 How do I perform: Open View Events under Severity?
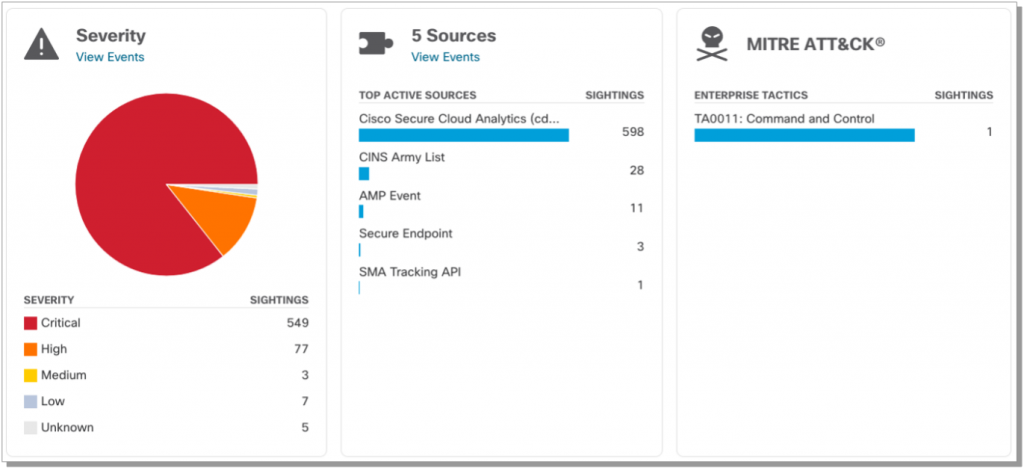tap(110, 57)
